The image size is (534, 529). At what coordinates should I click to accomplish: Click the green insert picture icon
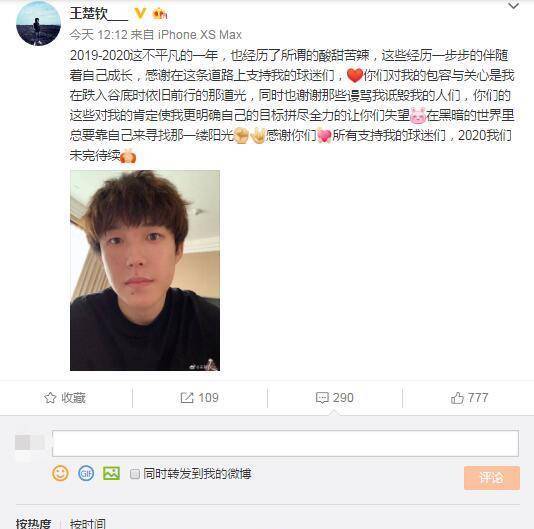[111, 473]
